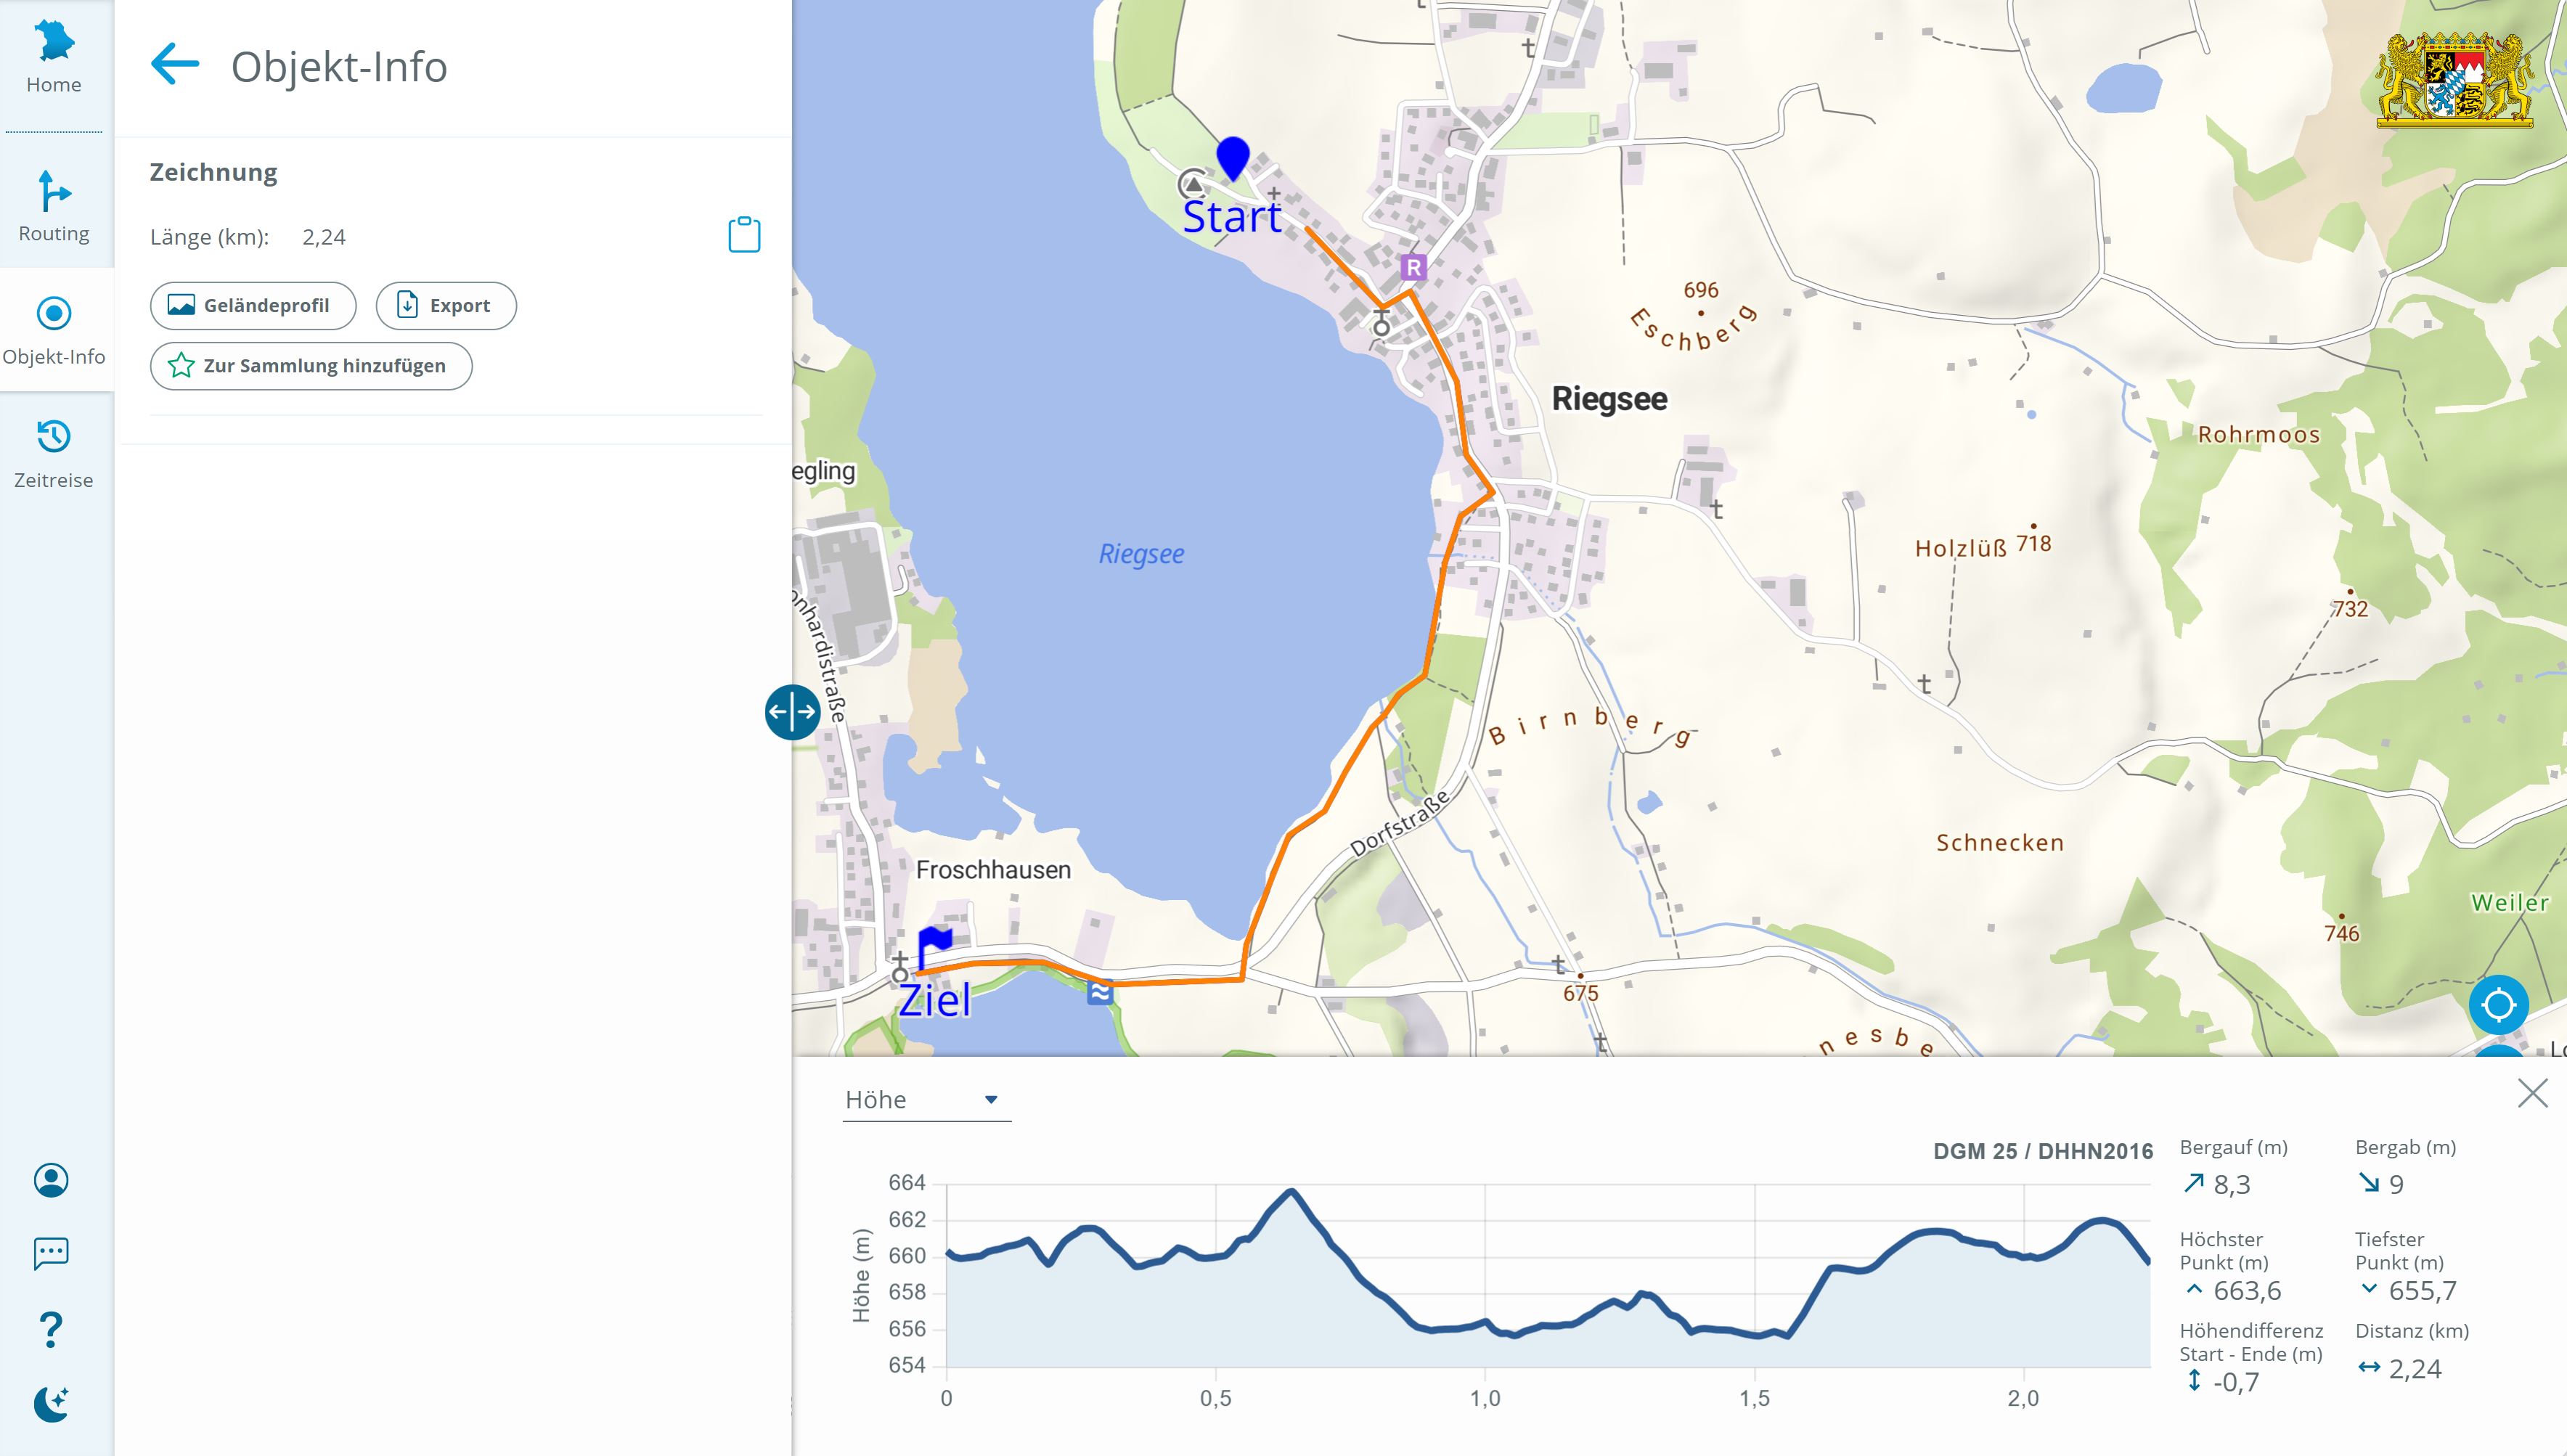This screenshot has width=2567, height=1456.
Task: Expand the Höhe dropdown in profile
Action: pyautogui.click(x=927, y=1100)
